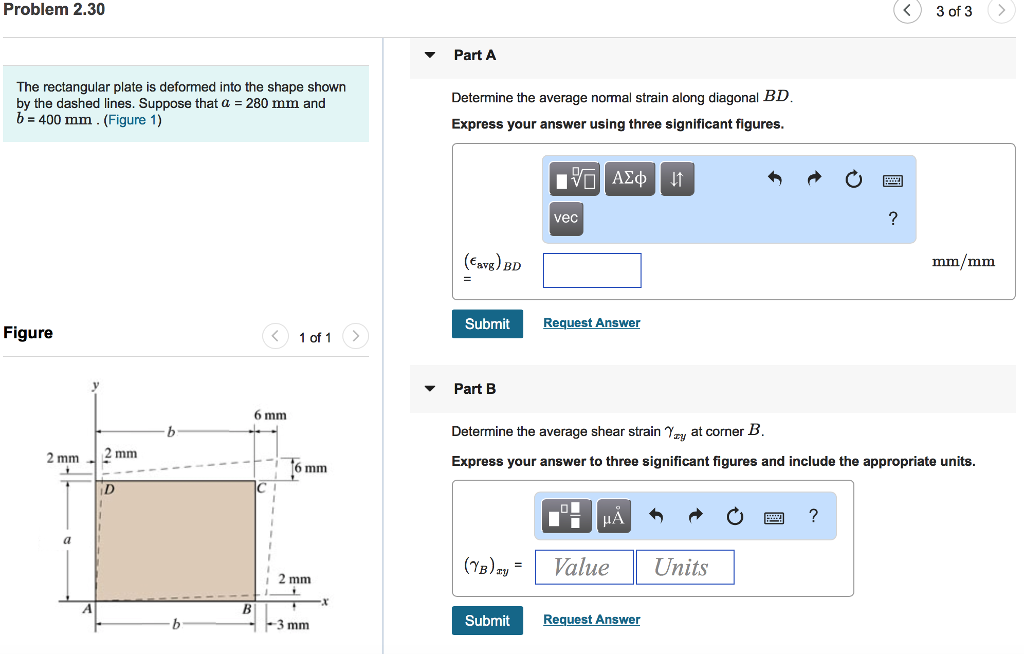Click the Units input field in Part B
Image resolution: width=1024 pixels, height=654 pixels.
685,567
